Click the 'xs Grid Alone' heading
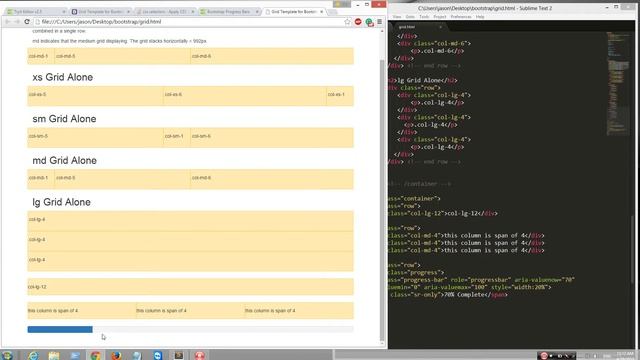 coord(62,77)
